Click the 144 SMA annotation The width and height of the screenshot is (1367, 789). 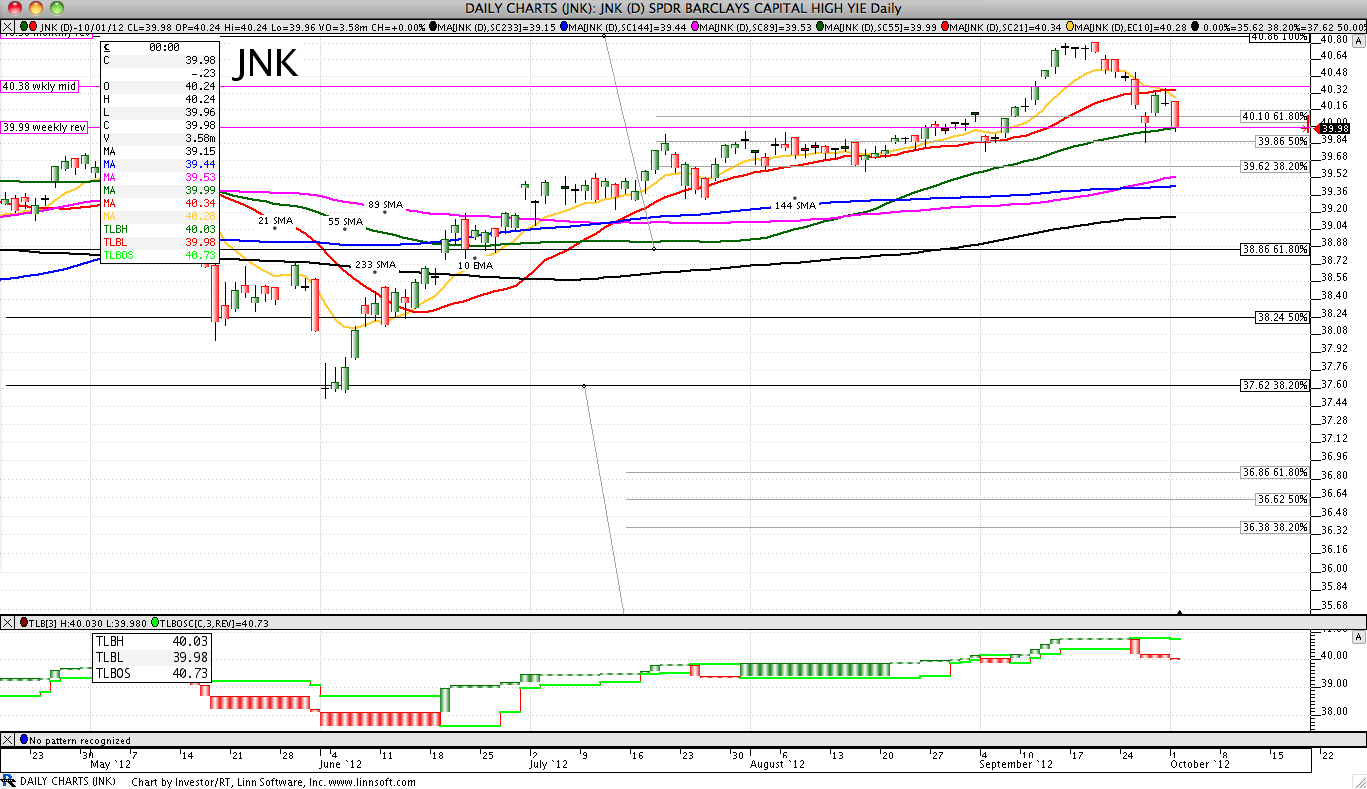pyautogui.click(x=797, y=205)
